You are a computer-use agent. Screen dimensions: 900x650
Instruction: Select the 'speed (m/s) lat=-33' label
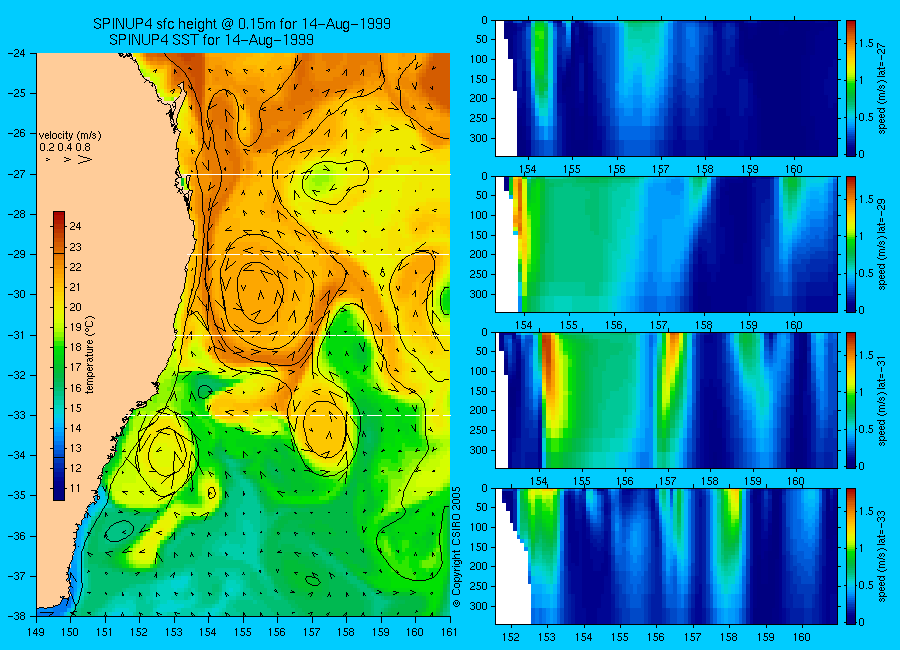pyautogui.click(x=883, y=556)
